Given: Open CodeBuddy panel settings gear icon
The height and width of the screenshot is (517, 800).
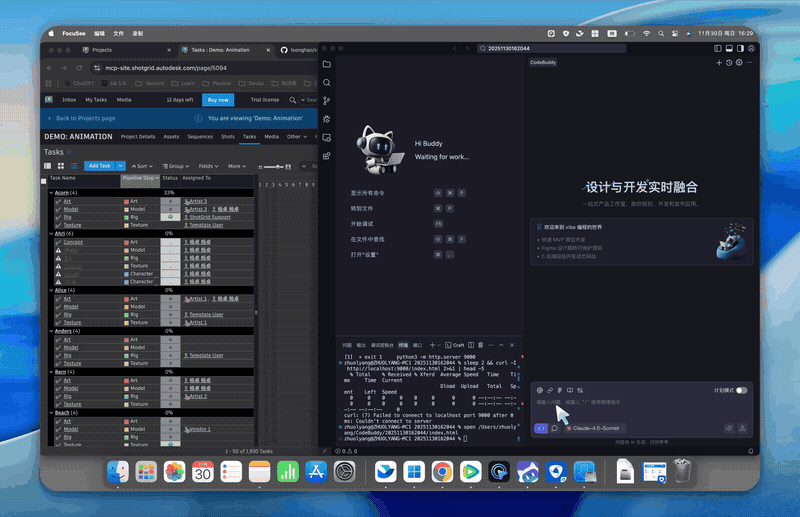Looking at the screenshot, I should 740,63.
